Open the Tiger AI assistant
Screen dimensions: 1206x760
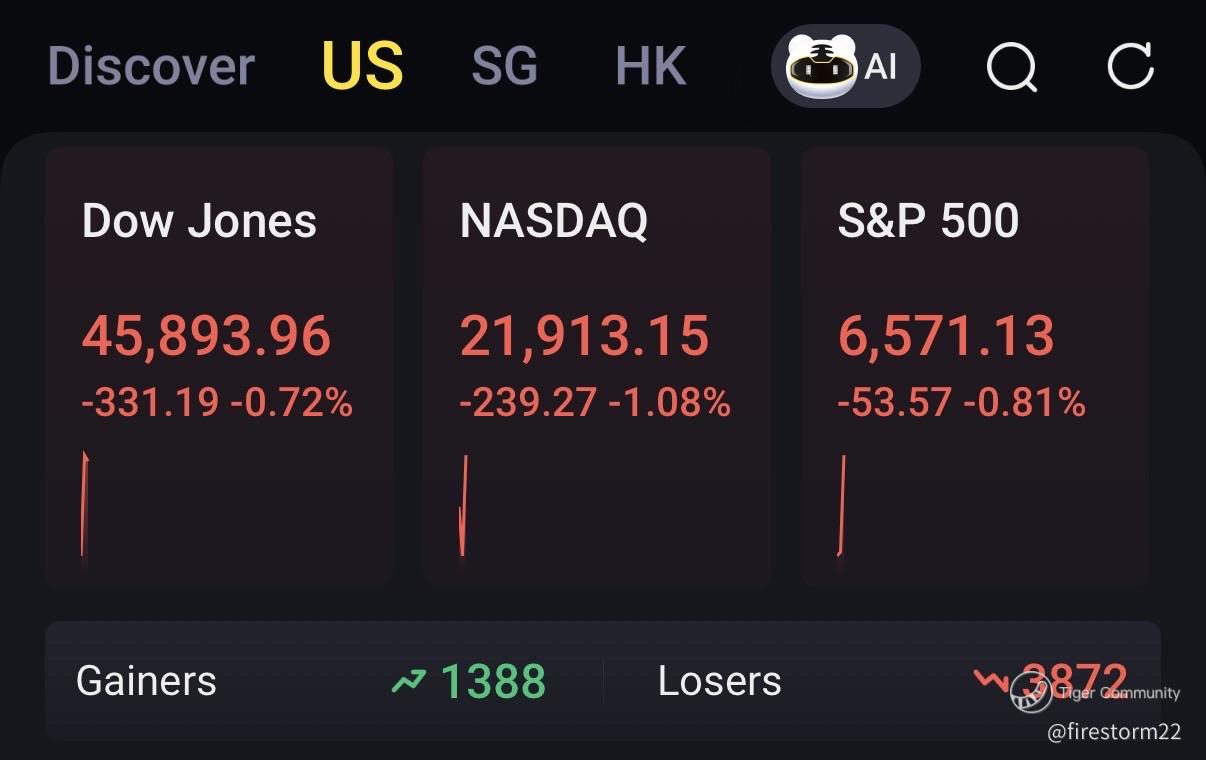845,67
